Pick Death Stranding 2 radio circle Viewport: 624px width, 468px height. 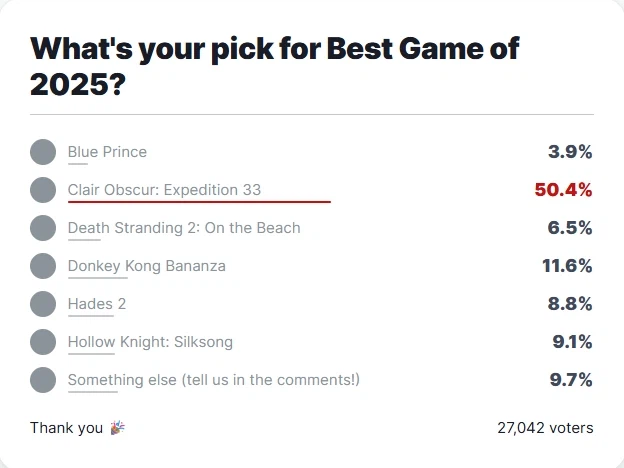coord(43,228)
